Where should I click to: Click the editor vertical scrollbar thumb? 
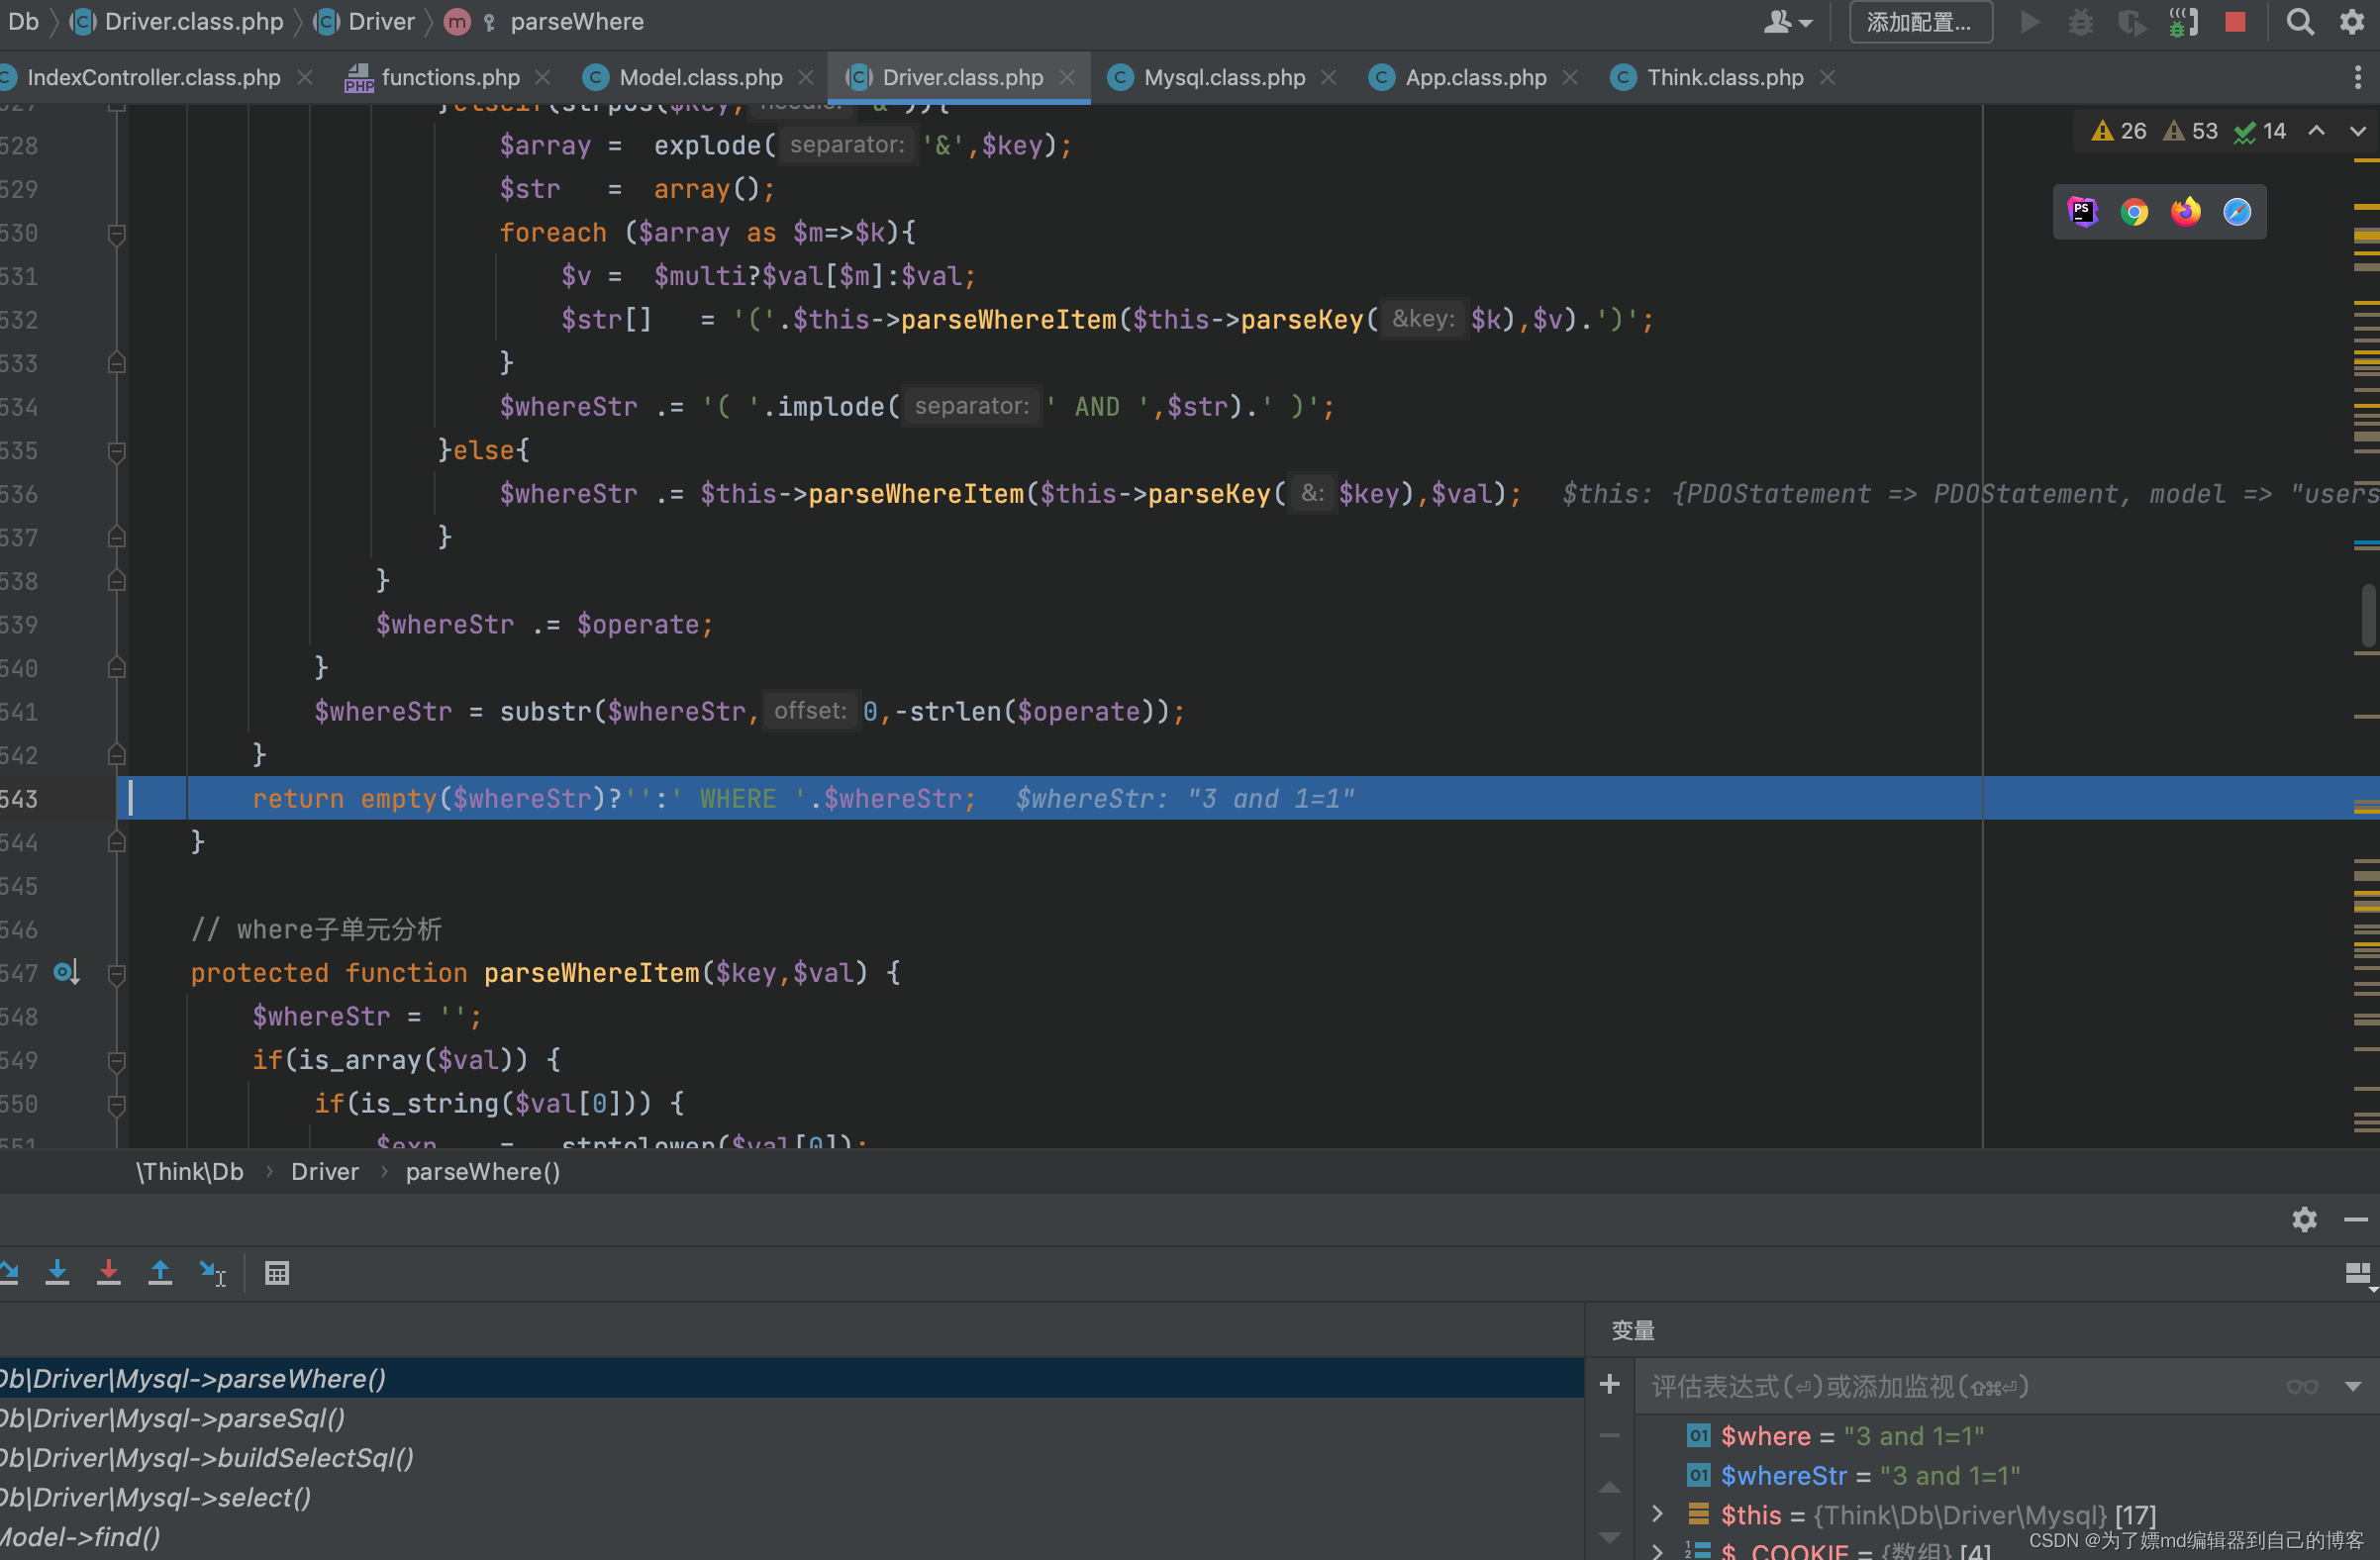[2368, 615]
